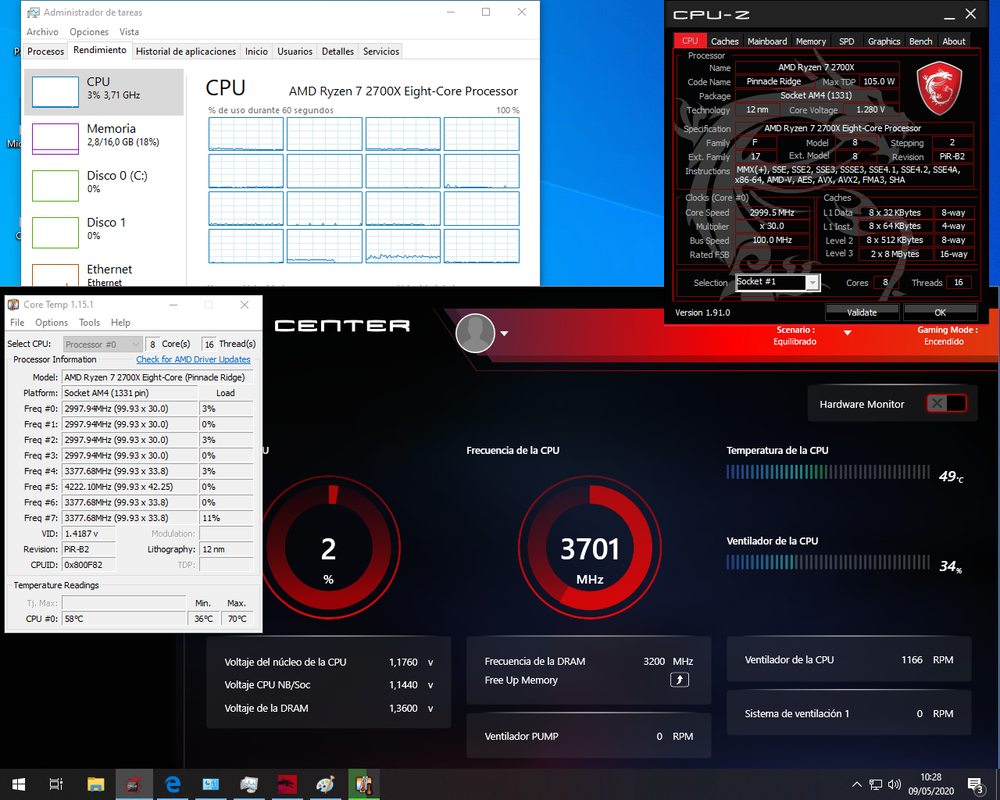Open the Scenario dropdown arrow in Dragon Center
The width and height of the screenshot is (1000, 800).
(848, 333)
